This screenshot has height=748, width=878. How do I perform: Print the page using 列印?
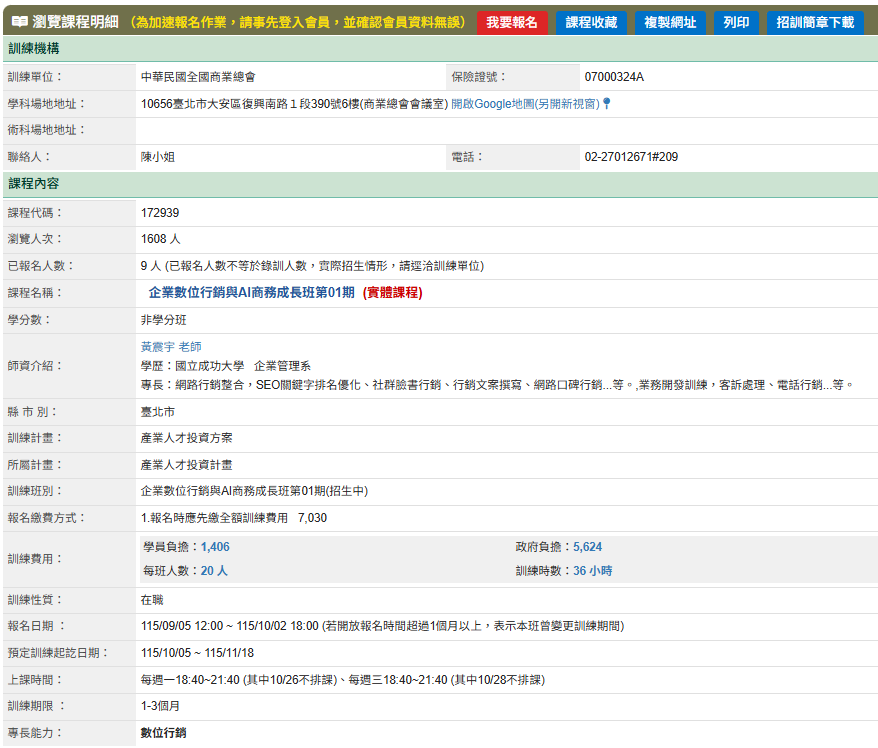coord(736,22)
